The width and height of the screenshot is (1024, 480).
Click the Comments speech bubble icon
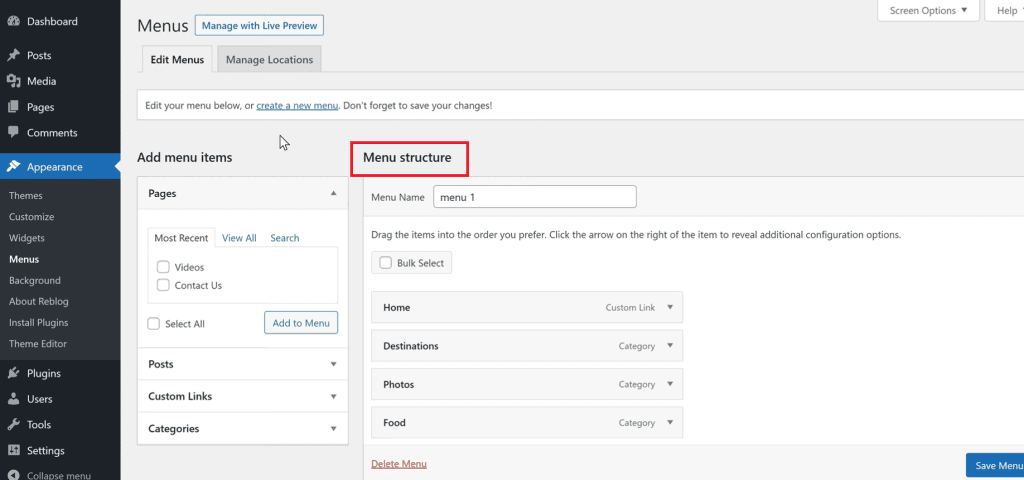coord(13,133)
